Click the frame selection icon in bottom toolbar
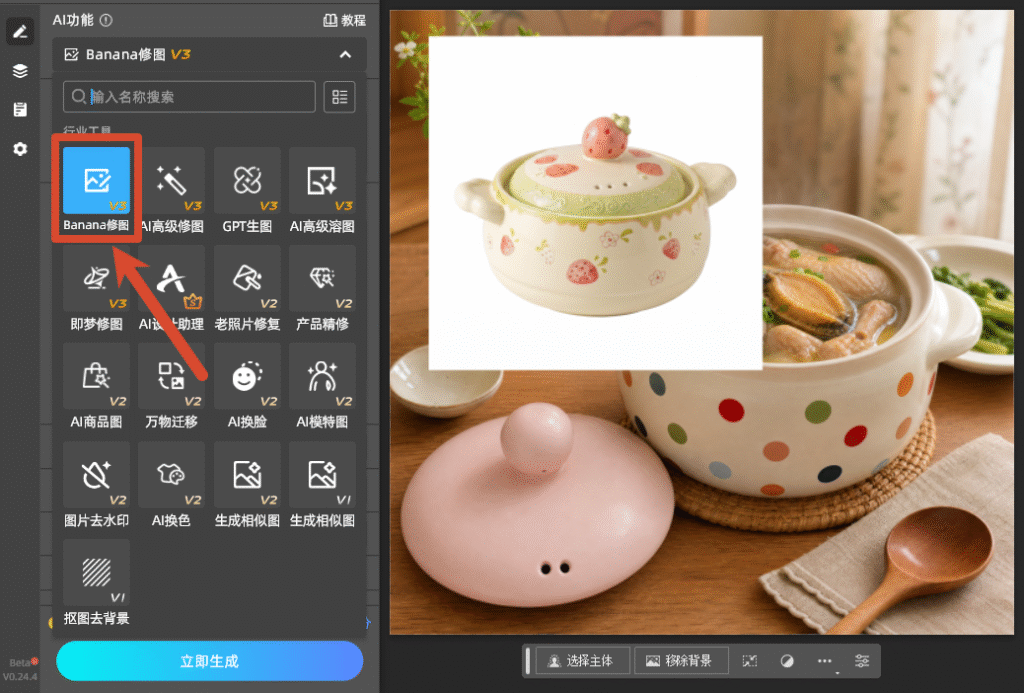 pyautogui.click(x=750, y=661)
